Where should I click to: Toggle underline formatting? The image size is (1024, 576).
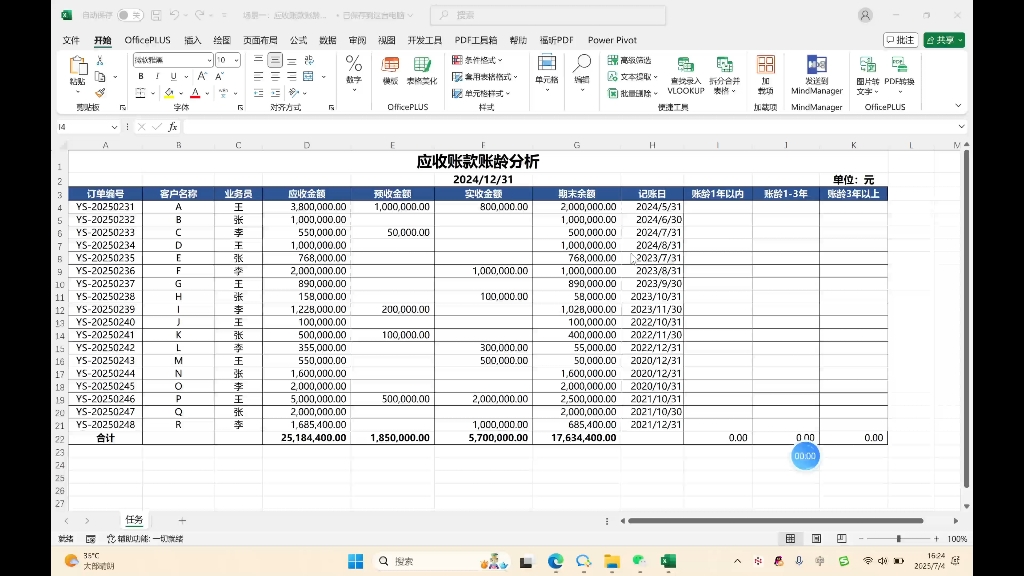[x=173, y=76]
